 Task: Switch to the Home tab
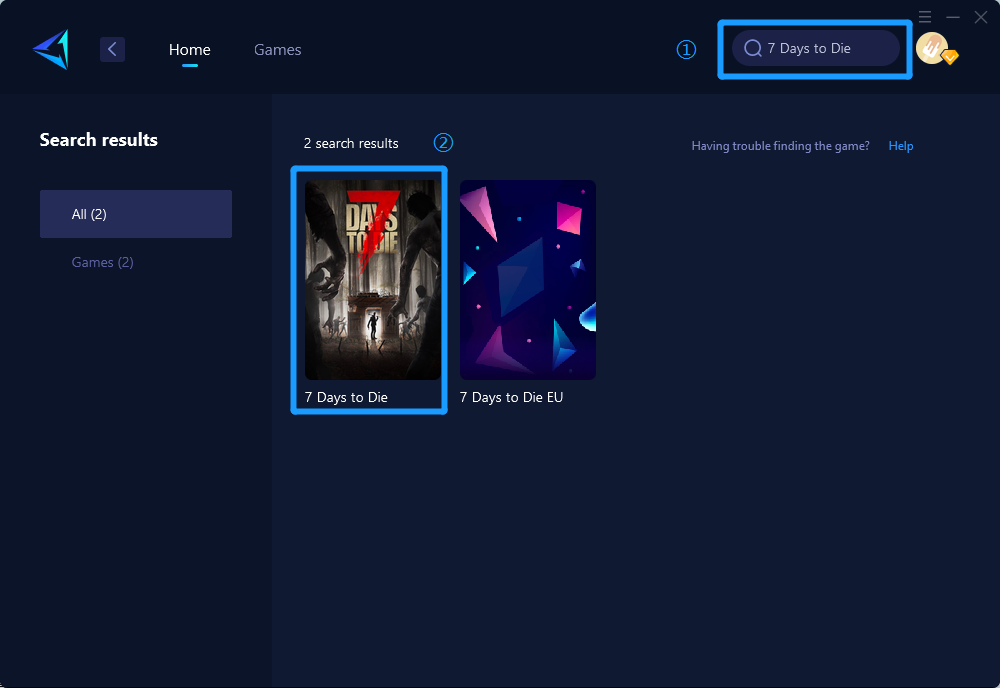189,50
